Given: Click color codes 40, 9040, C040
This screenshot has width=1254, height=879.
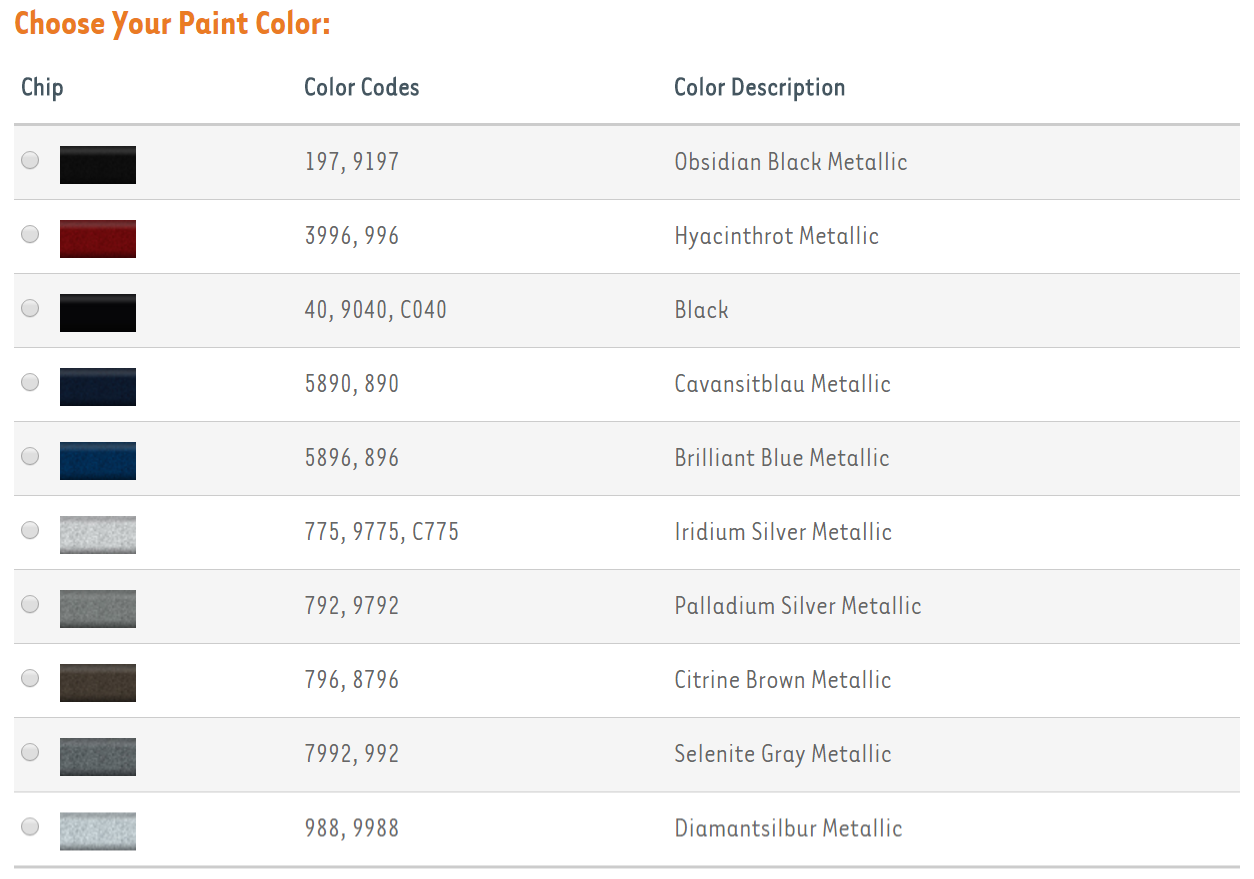Looking at the screenshot, I should click(375, 310).
